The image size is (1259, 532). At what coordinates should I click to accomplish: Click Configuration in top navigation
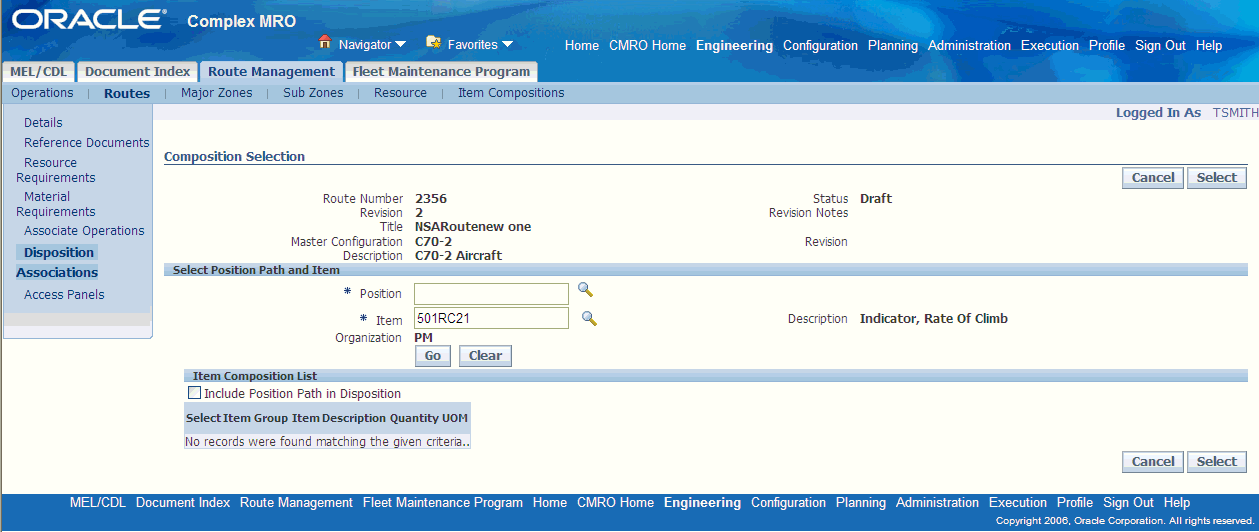pos(820,45)
